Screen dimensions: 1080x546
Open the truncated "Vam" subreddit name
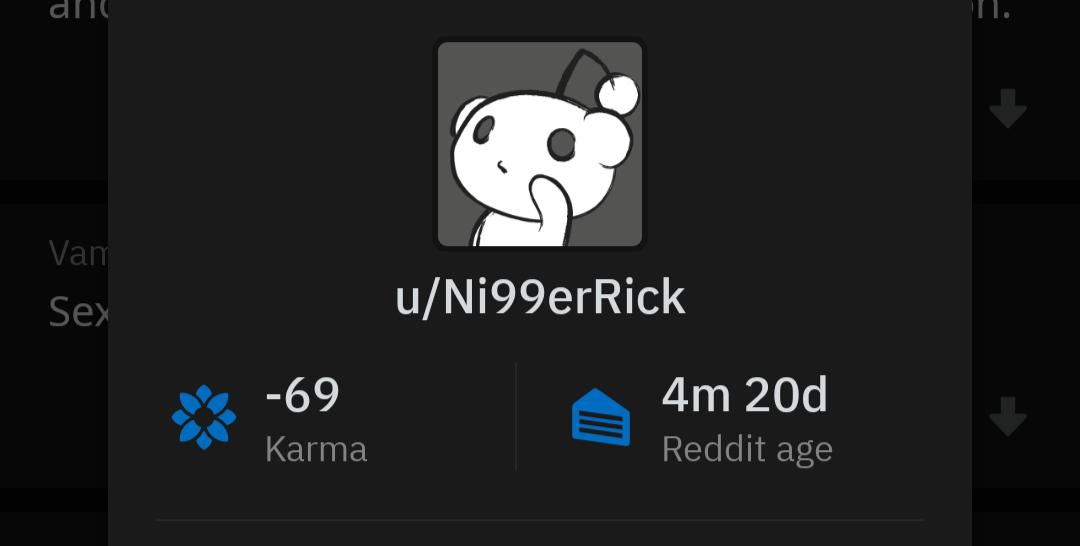click(78, 253)
